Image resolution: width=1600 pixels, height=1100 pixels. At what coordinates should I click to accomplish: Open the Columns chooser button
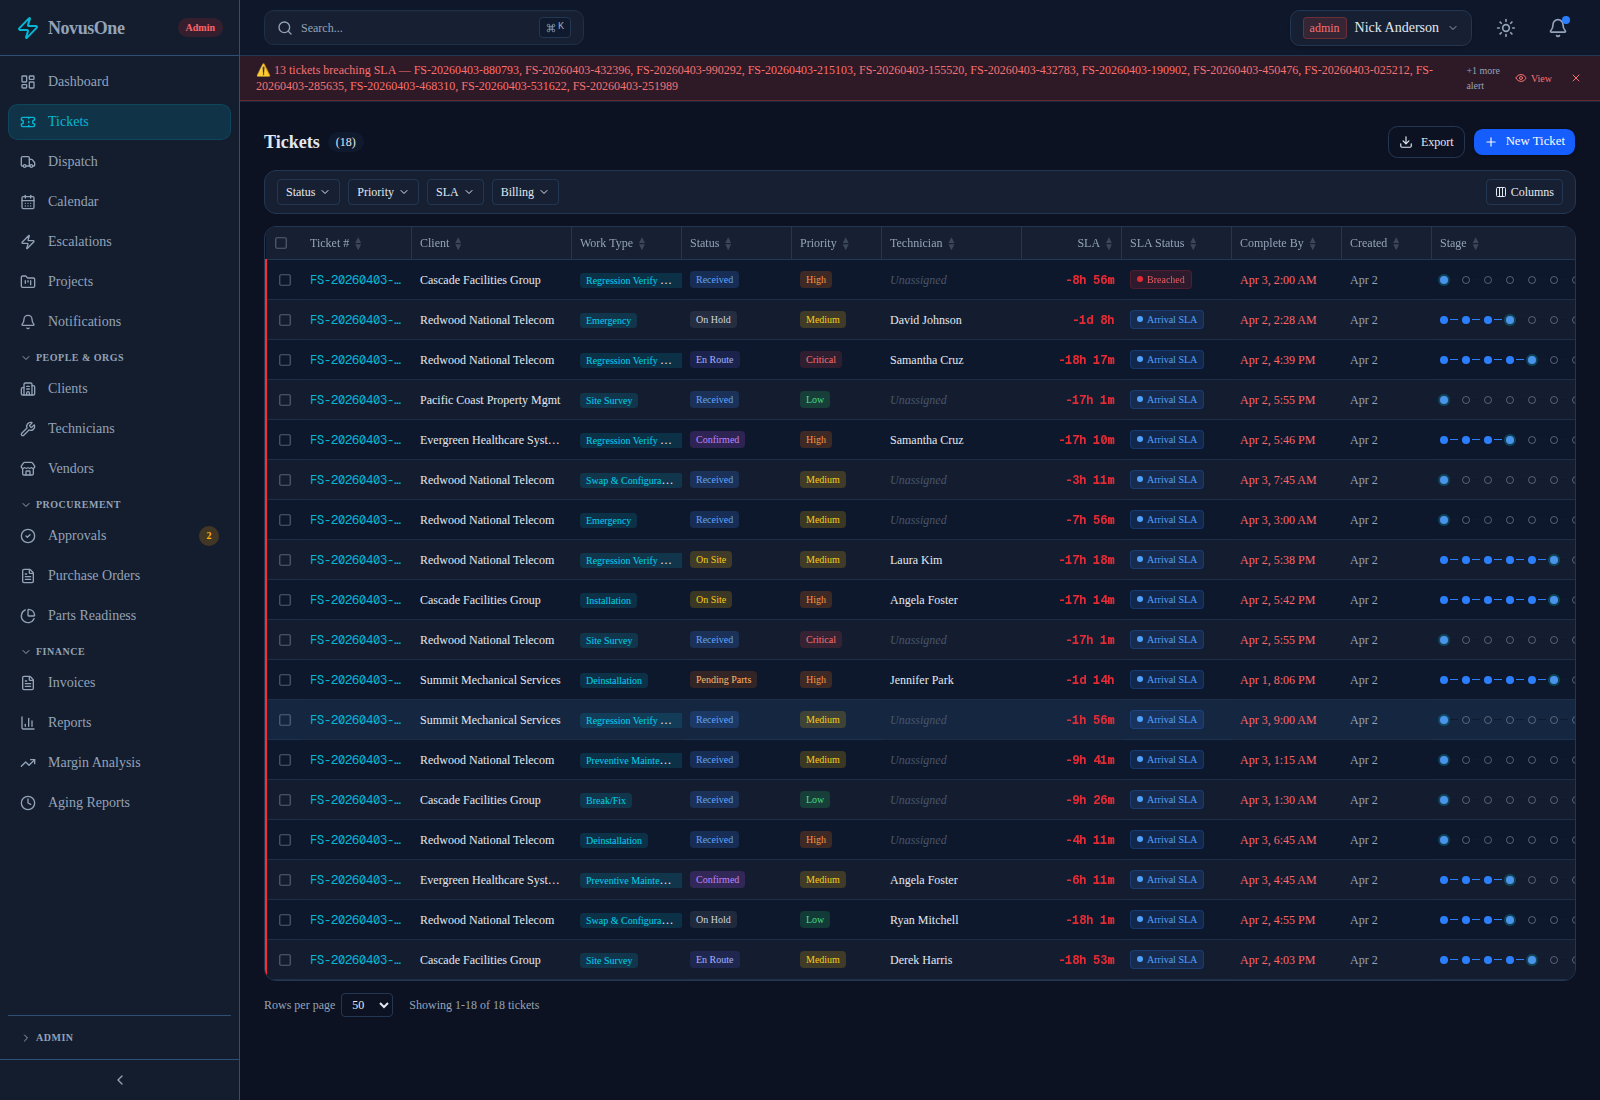[x=1524, y=192]
